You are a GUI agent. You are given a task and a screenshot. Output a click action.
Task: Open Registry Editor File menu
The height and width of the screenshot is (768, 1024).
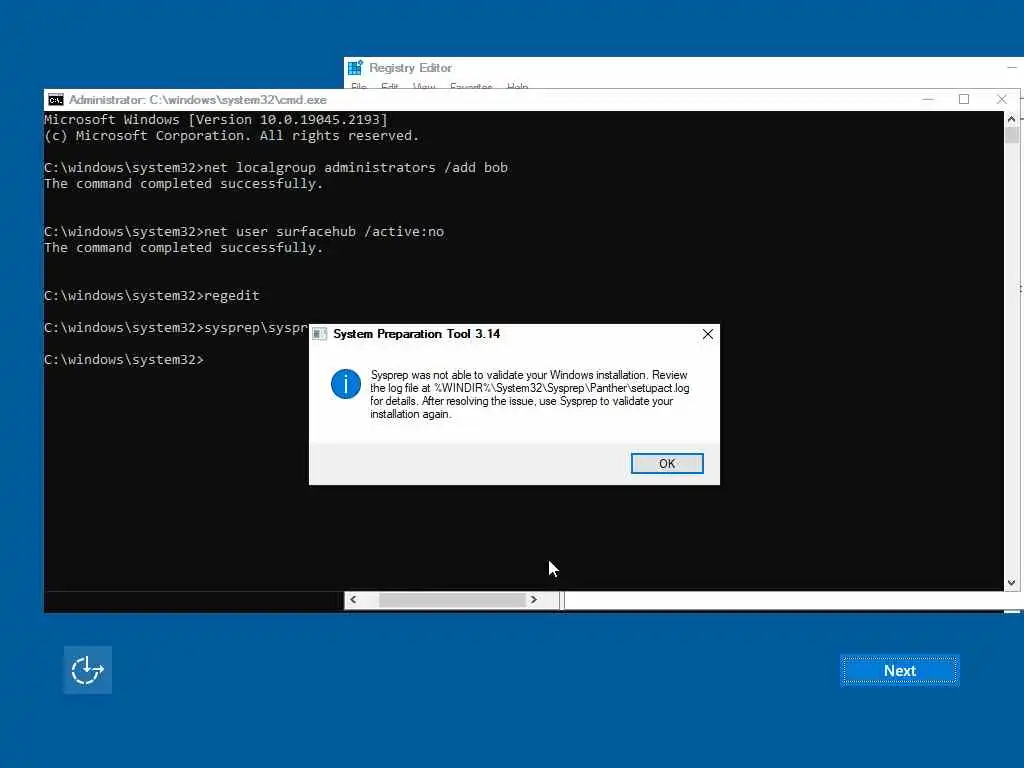[x=359, y=86]
